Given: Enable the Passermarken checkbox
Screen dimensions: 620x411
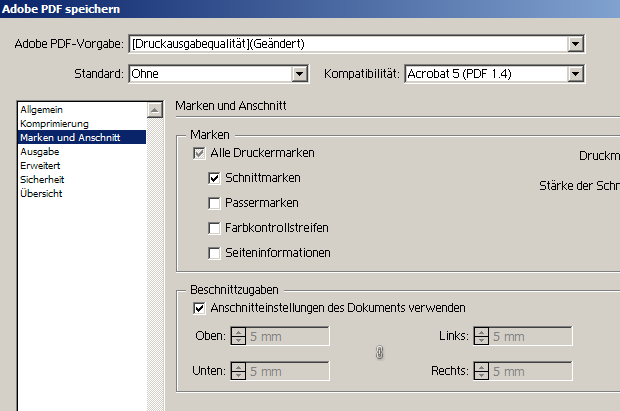Looking at the screenshot, I should 214,203.
